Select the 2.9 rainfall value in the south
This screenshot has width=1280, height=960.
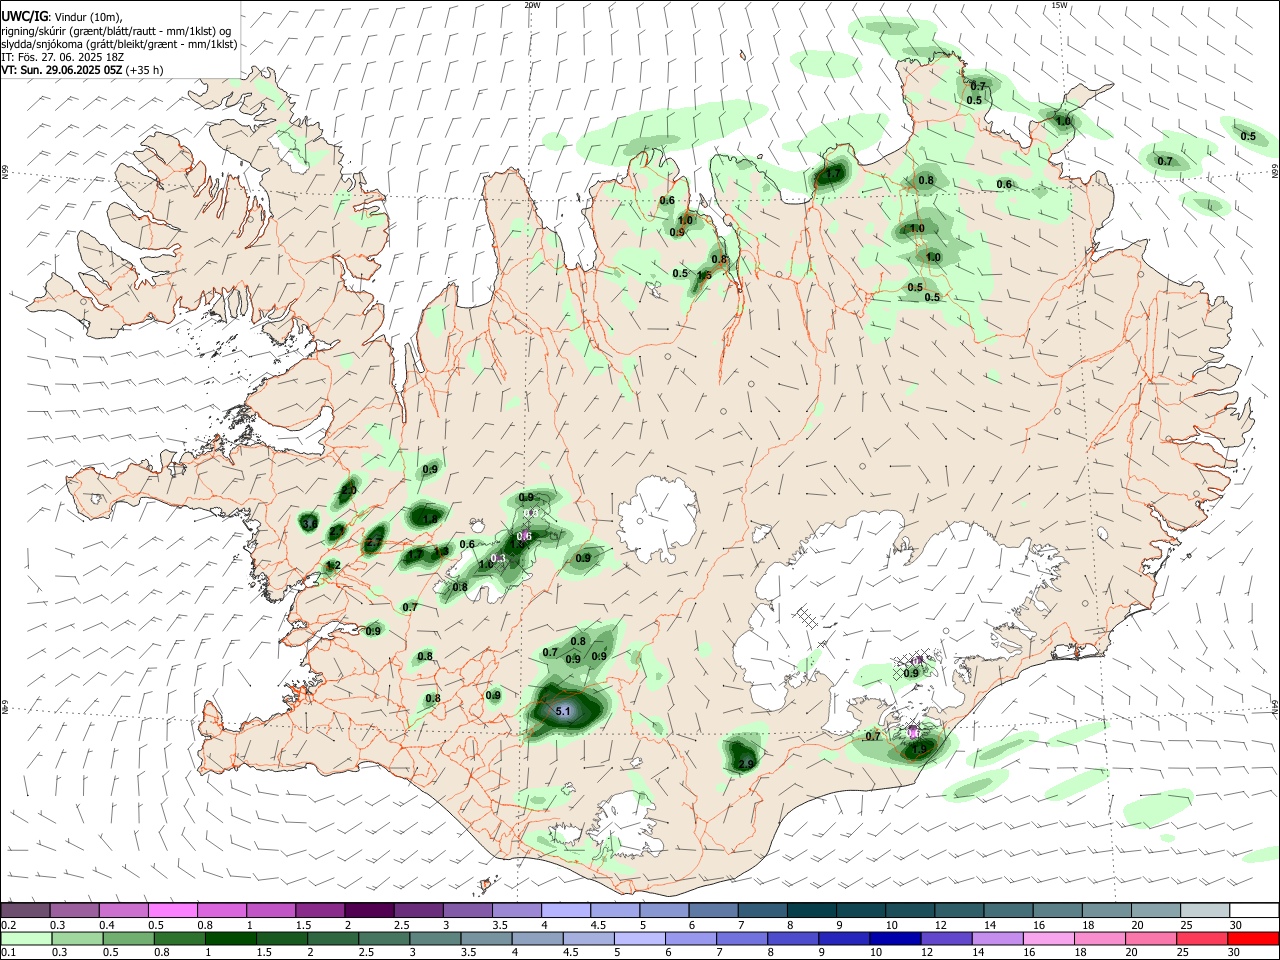(x=746, y=764)
